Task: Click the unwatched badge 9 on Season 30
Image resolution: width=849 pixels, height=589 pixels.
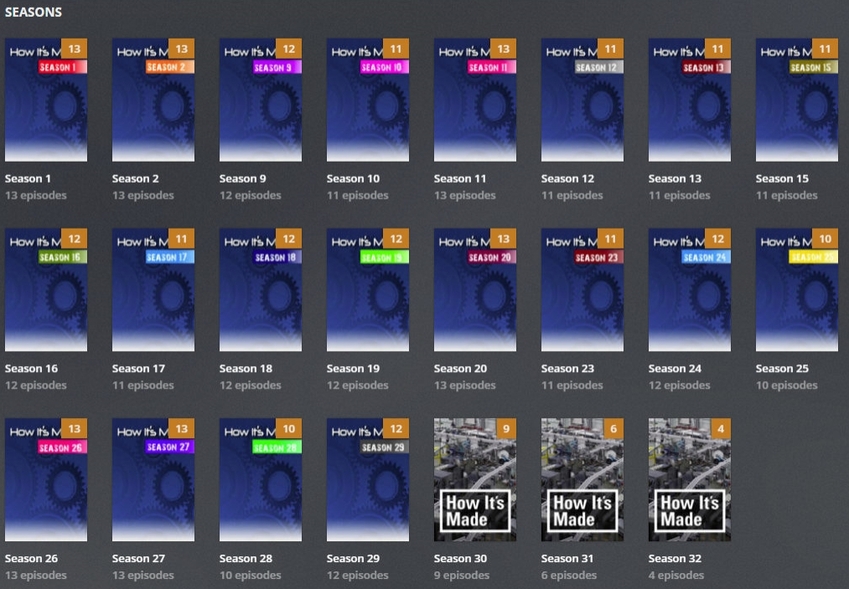Action: click(506, 429)
